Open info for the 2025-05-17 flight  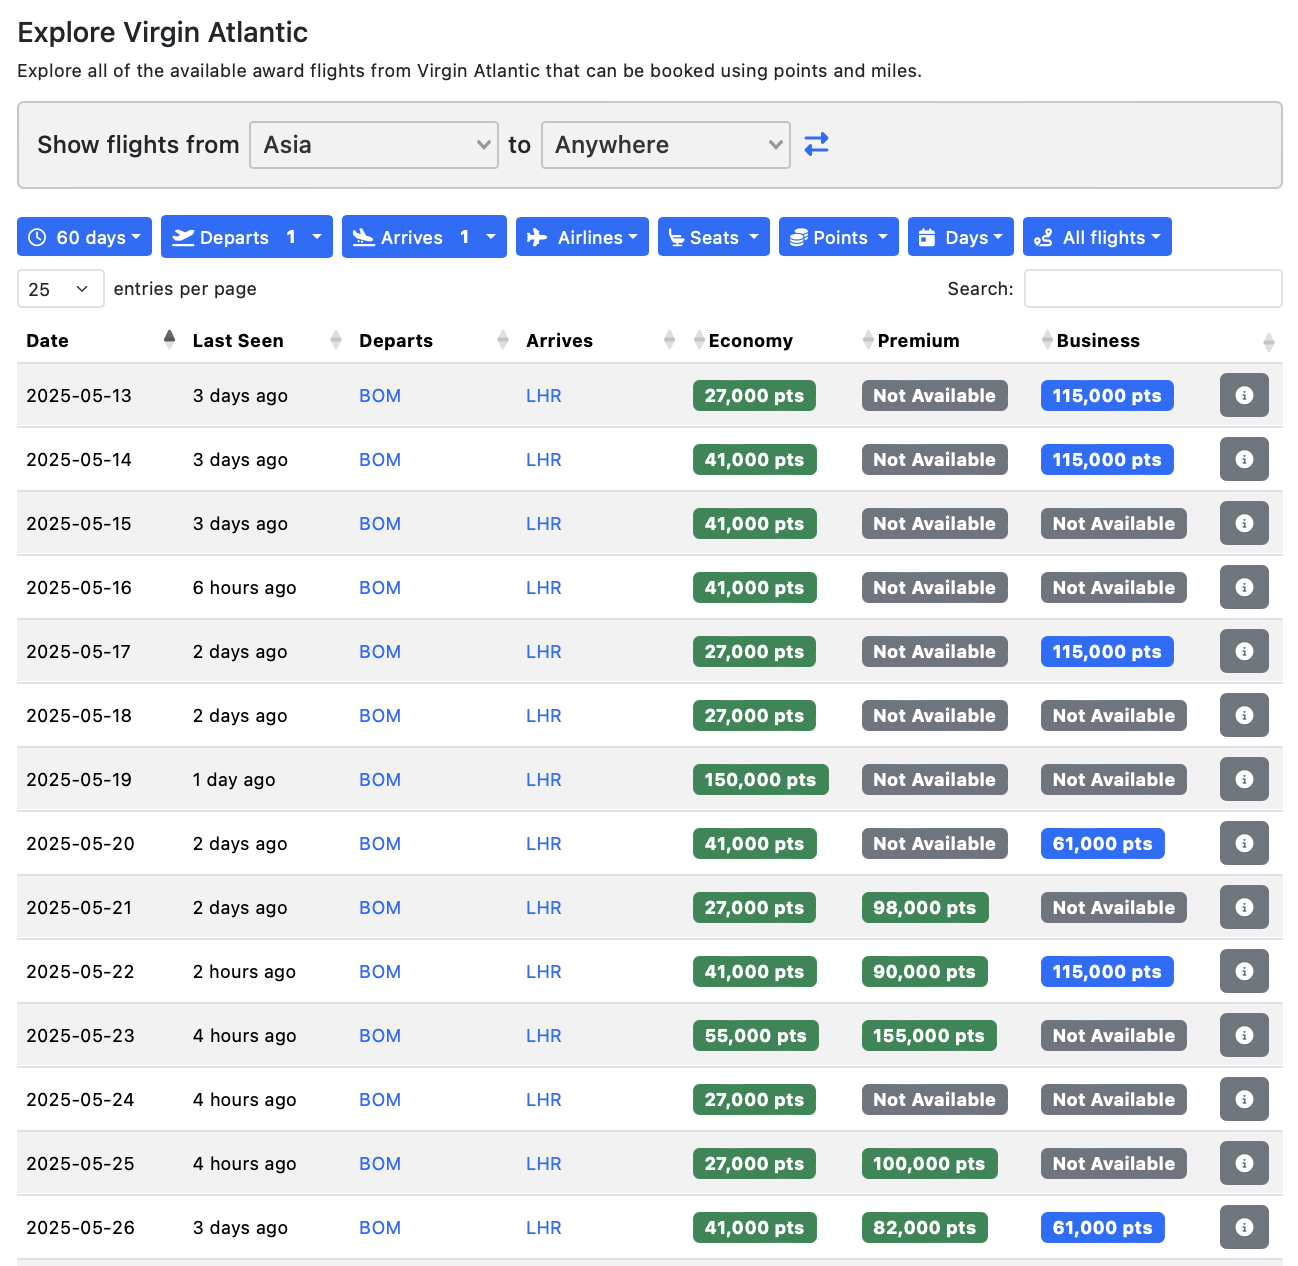(x=1244, y=651)
